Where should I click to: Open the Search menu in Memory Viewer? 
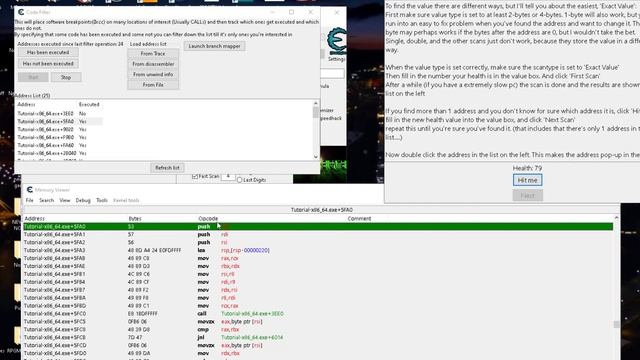[47, 200]
